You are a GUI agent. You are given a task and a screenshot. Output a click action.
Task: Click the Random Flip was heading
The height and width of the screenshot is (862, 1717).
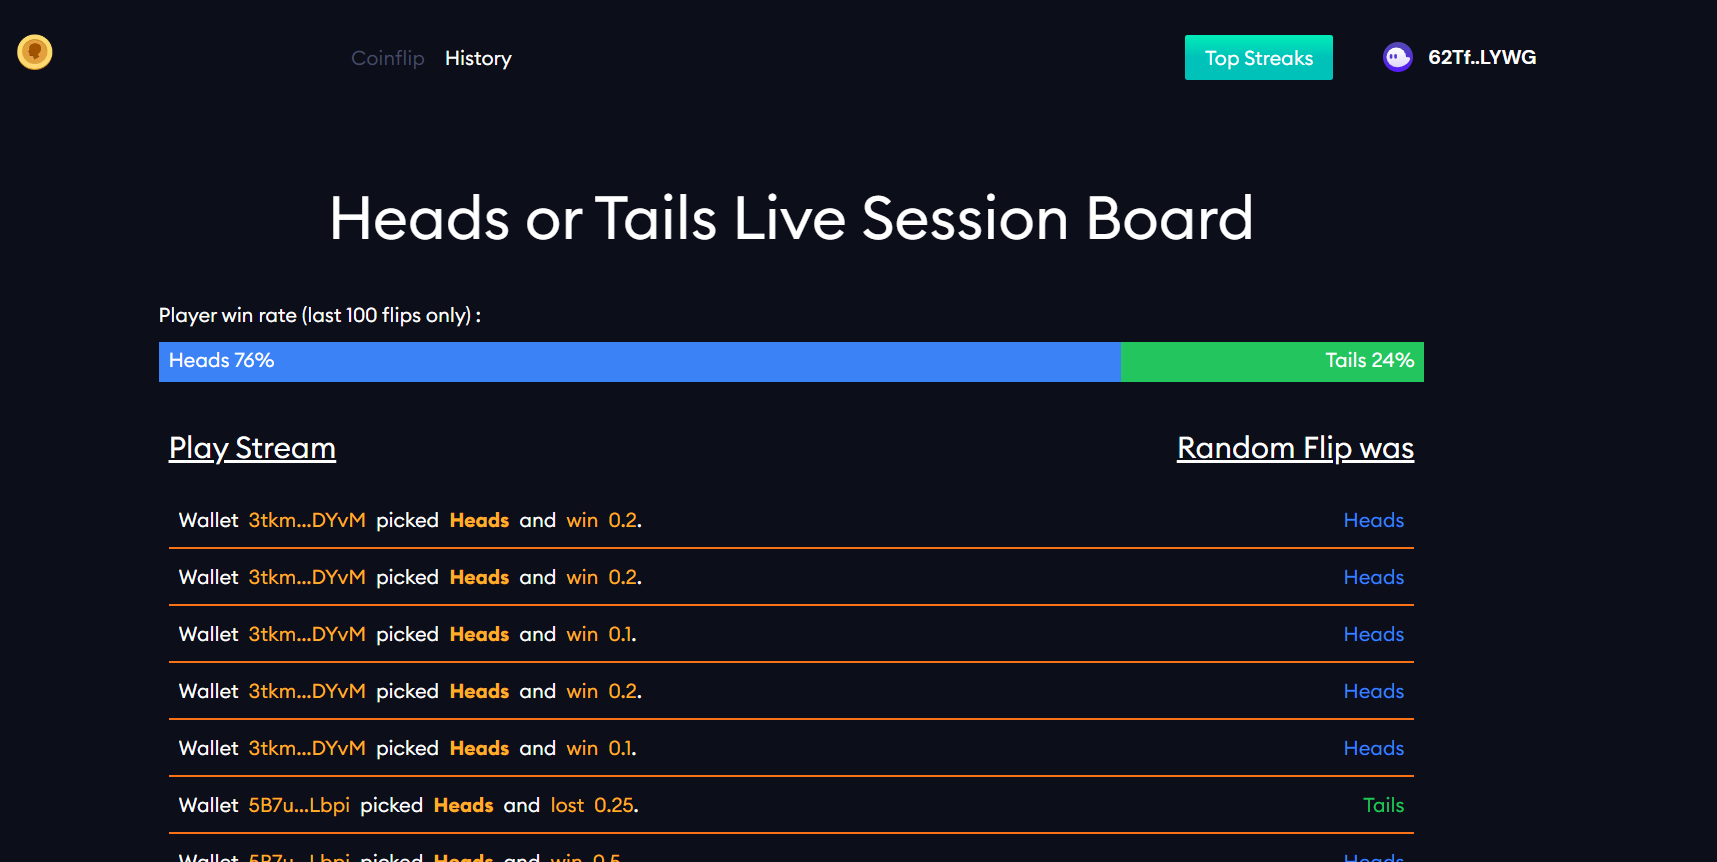pos(1295,448)
